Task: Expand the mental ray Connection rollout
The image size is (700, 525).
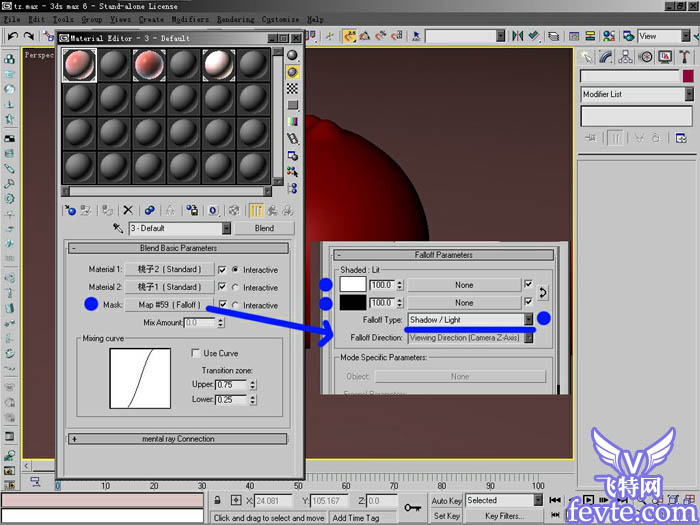Action: (x=180, y=438)
